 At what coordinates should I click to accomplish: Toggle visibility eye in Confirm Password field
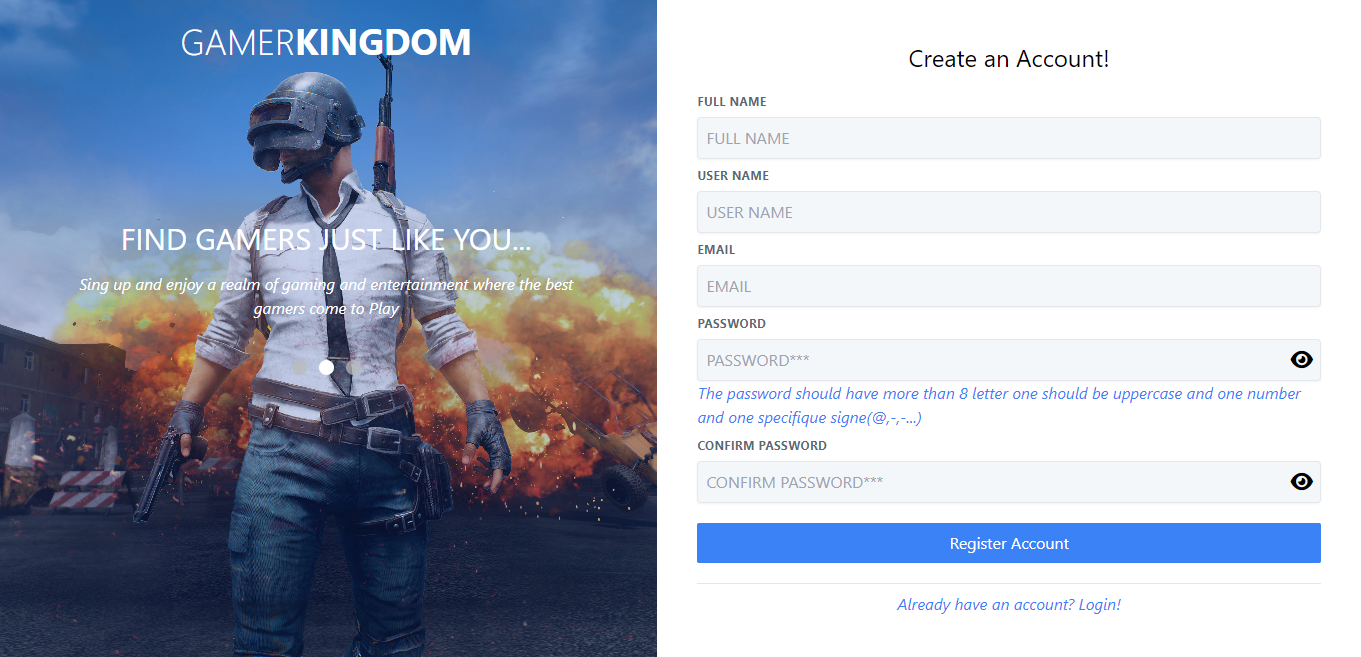pos(1301,482)
